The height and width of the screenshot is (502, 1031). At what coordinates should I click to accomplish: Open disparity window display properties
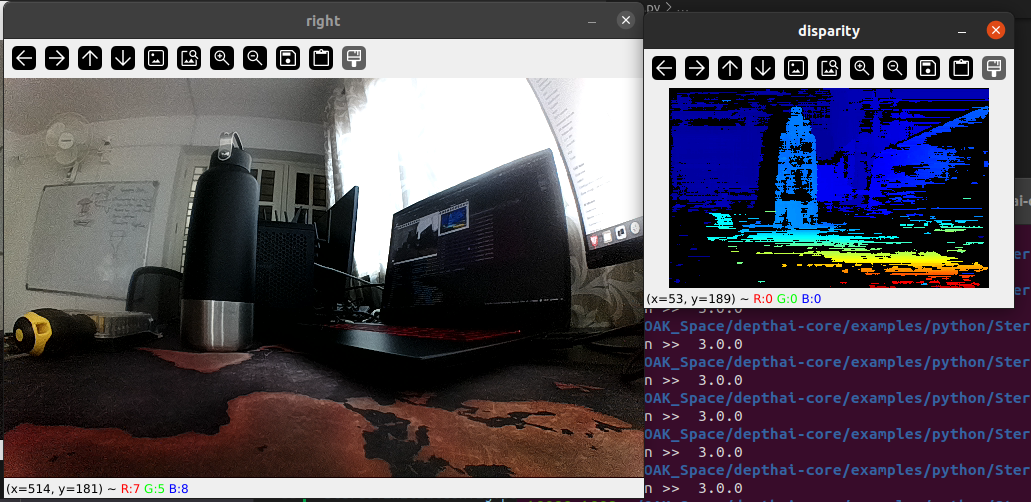tap(993, 68)
